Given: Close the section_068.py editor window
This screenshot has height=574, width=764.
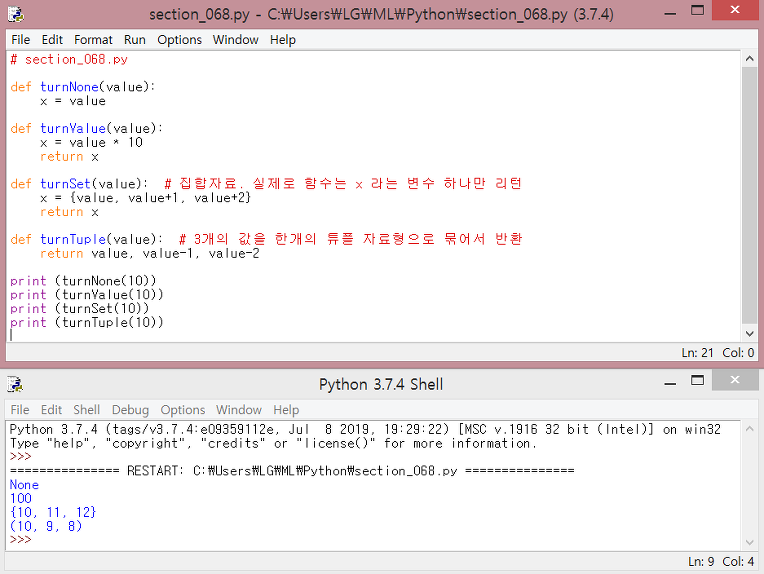Looking at the screenshot, I should click(735, 10).
